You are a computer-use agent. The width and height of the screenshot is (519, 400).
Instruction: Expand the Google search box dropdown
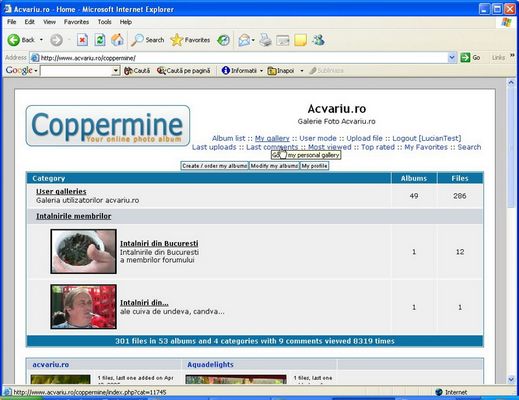coord(116,71)
